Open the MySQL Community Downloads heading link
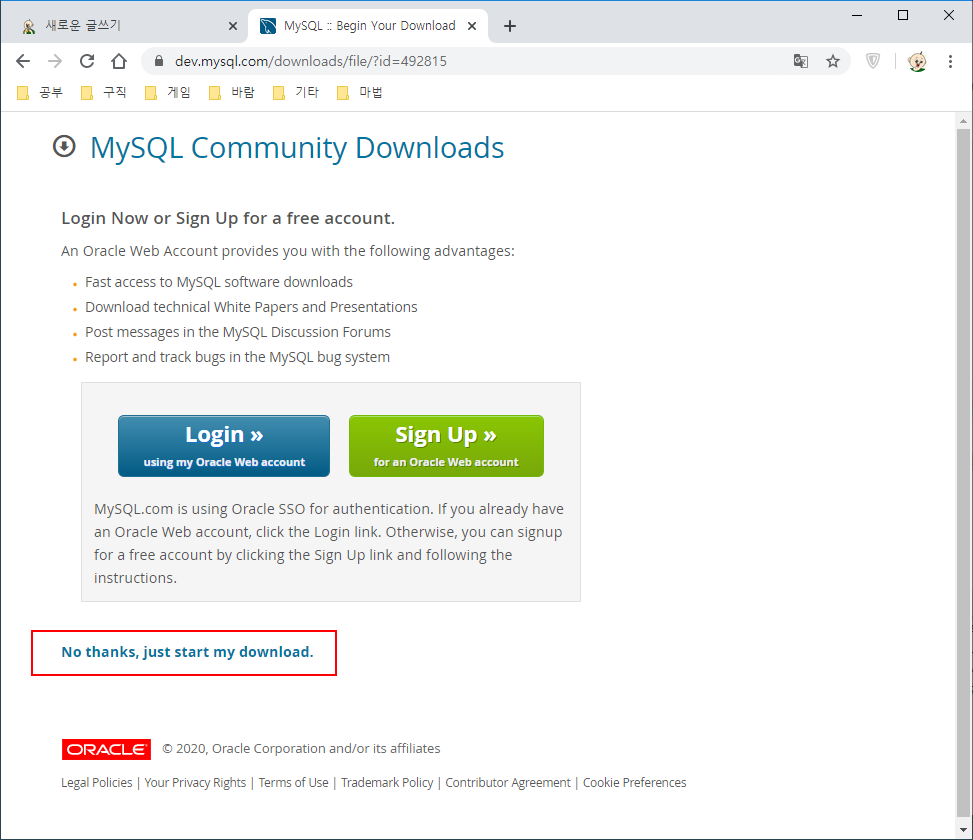This screenshot has height=840, width=973. coord(297,148)
